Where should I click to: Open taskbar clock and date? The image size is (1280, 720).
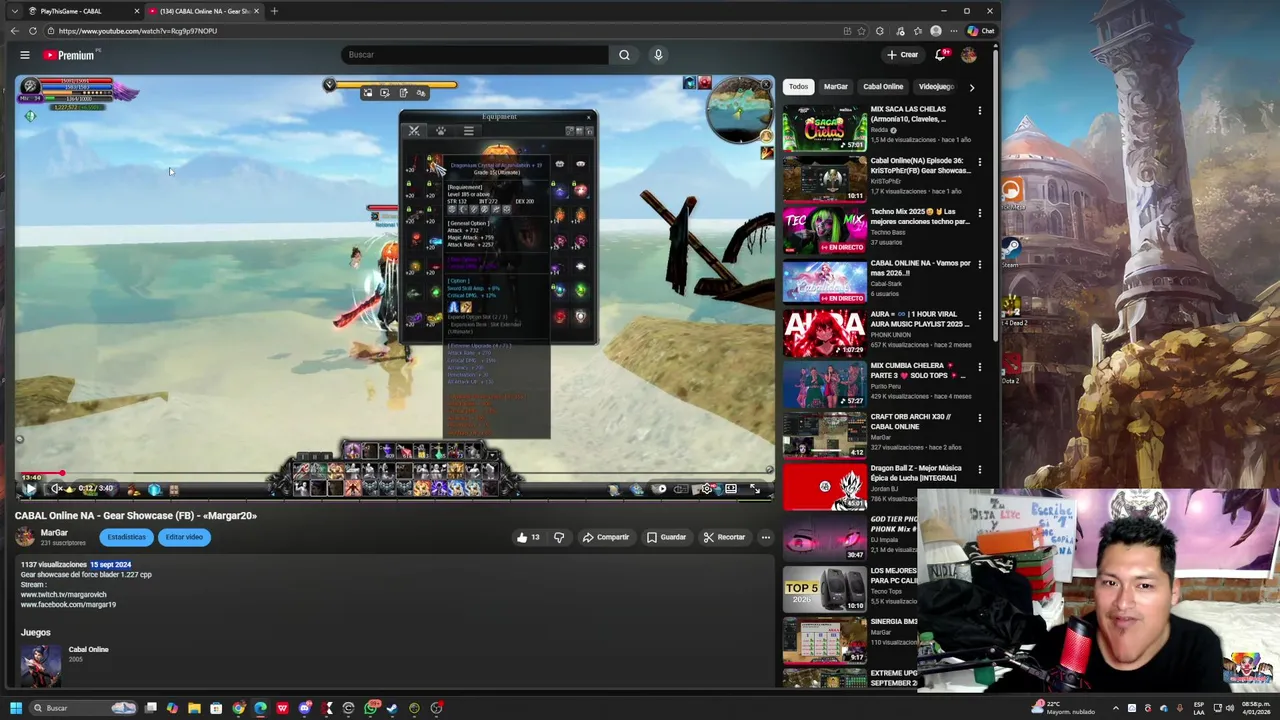(1256, 708)
